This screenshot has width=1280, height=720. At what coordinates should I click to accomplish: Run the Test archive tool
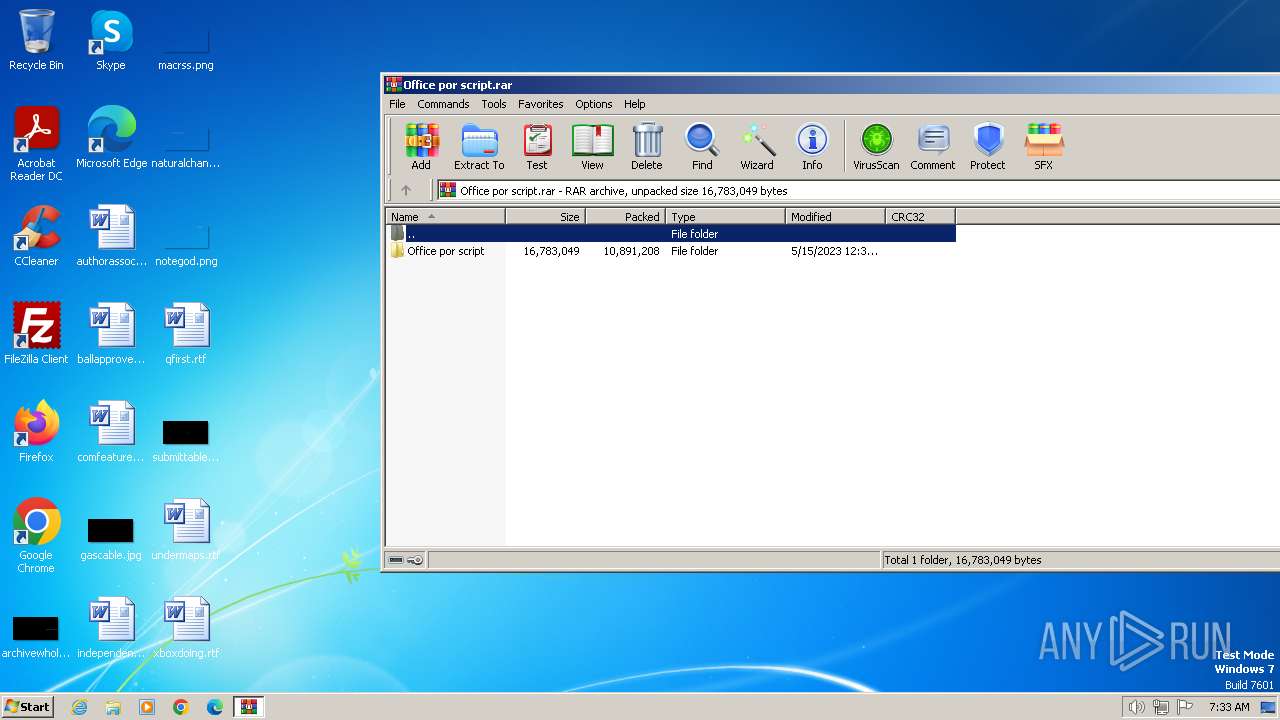[537, 147]
